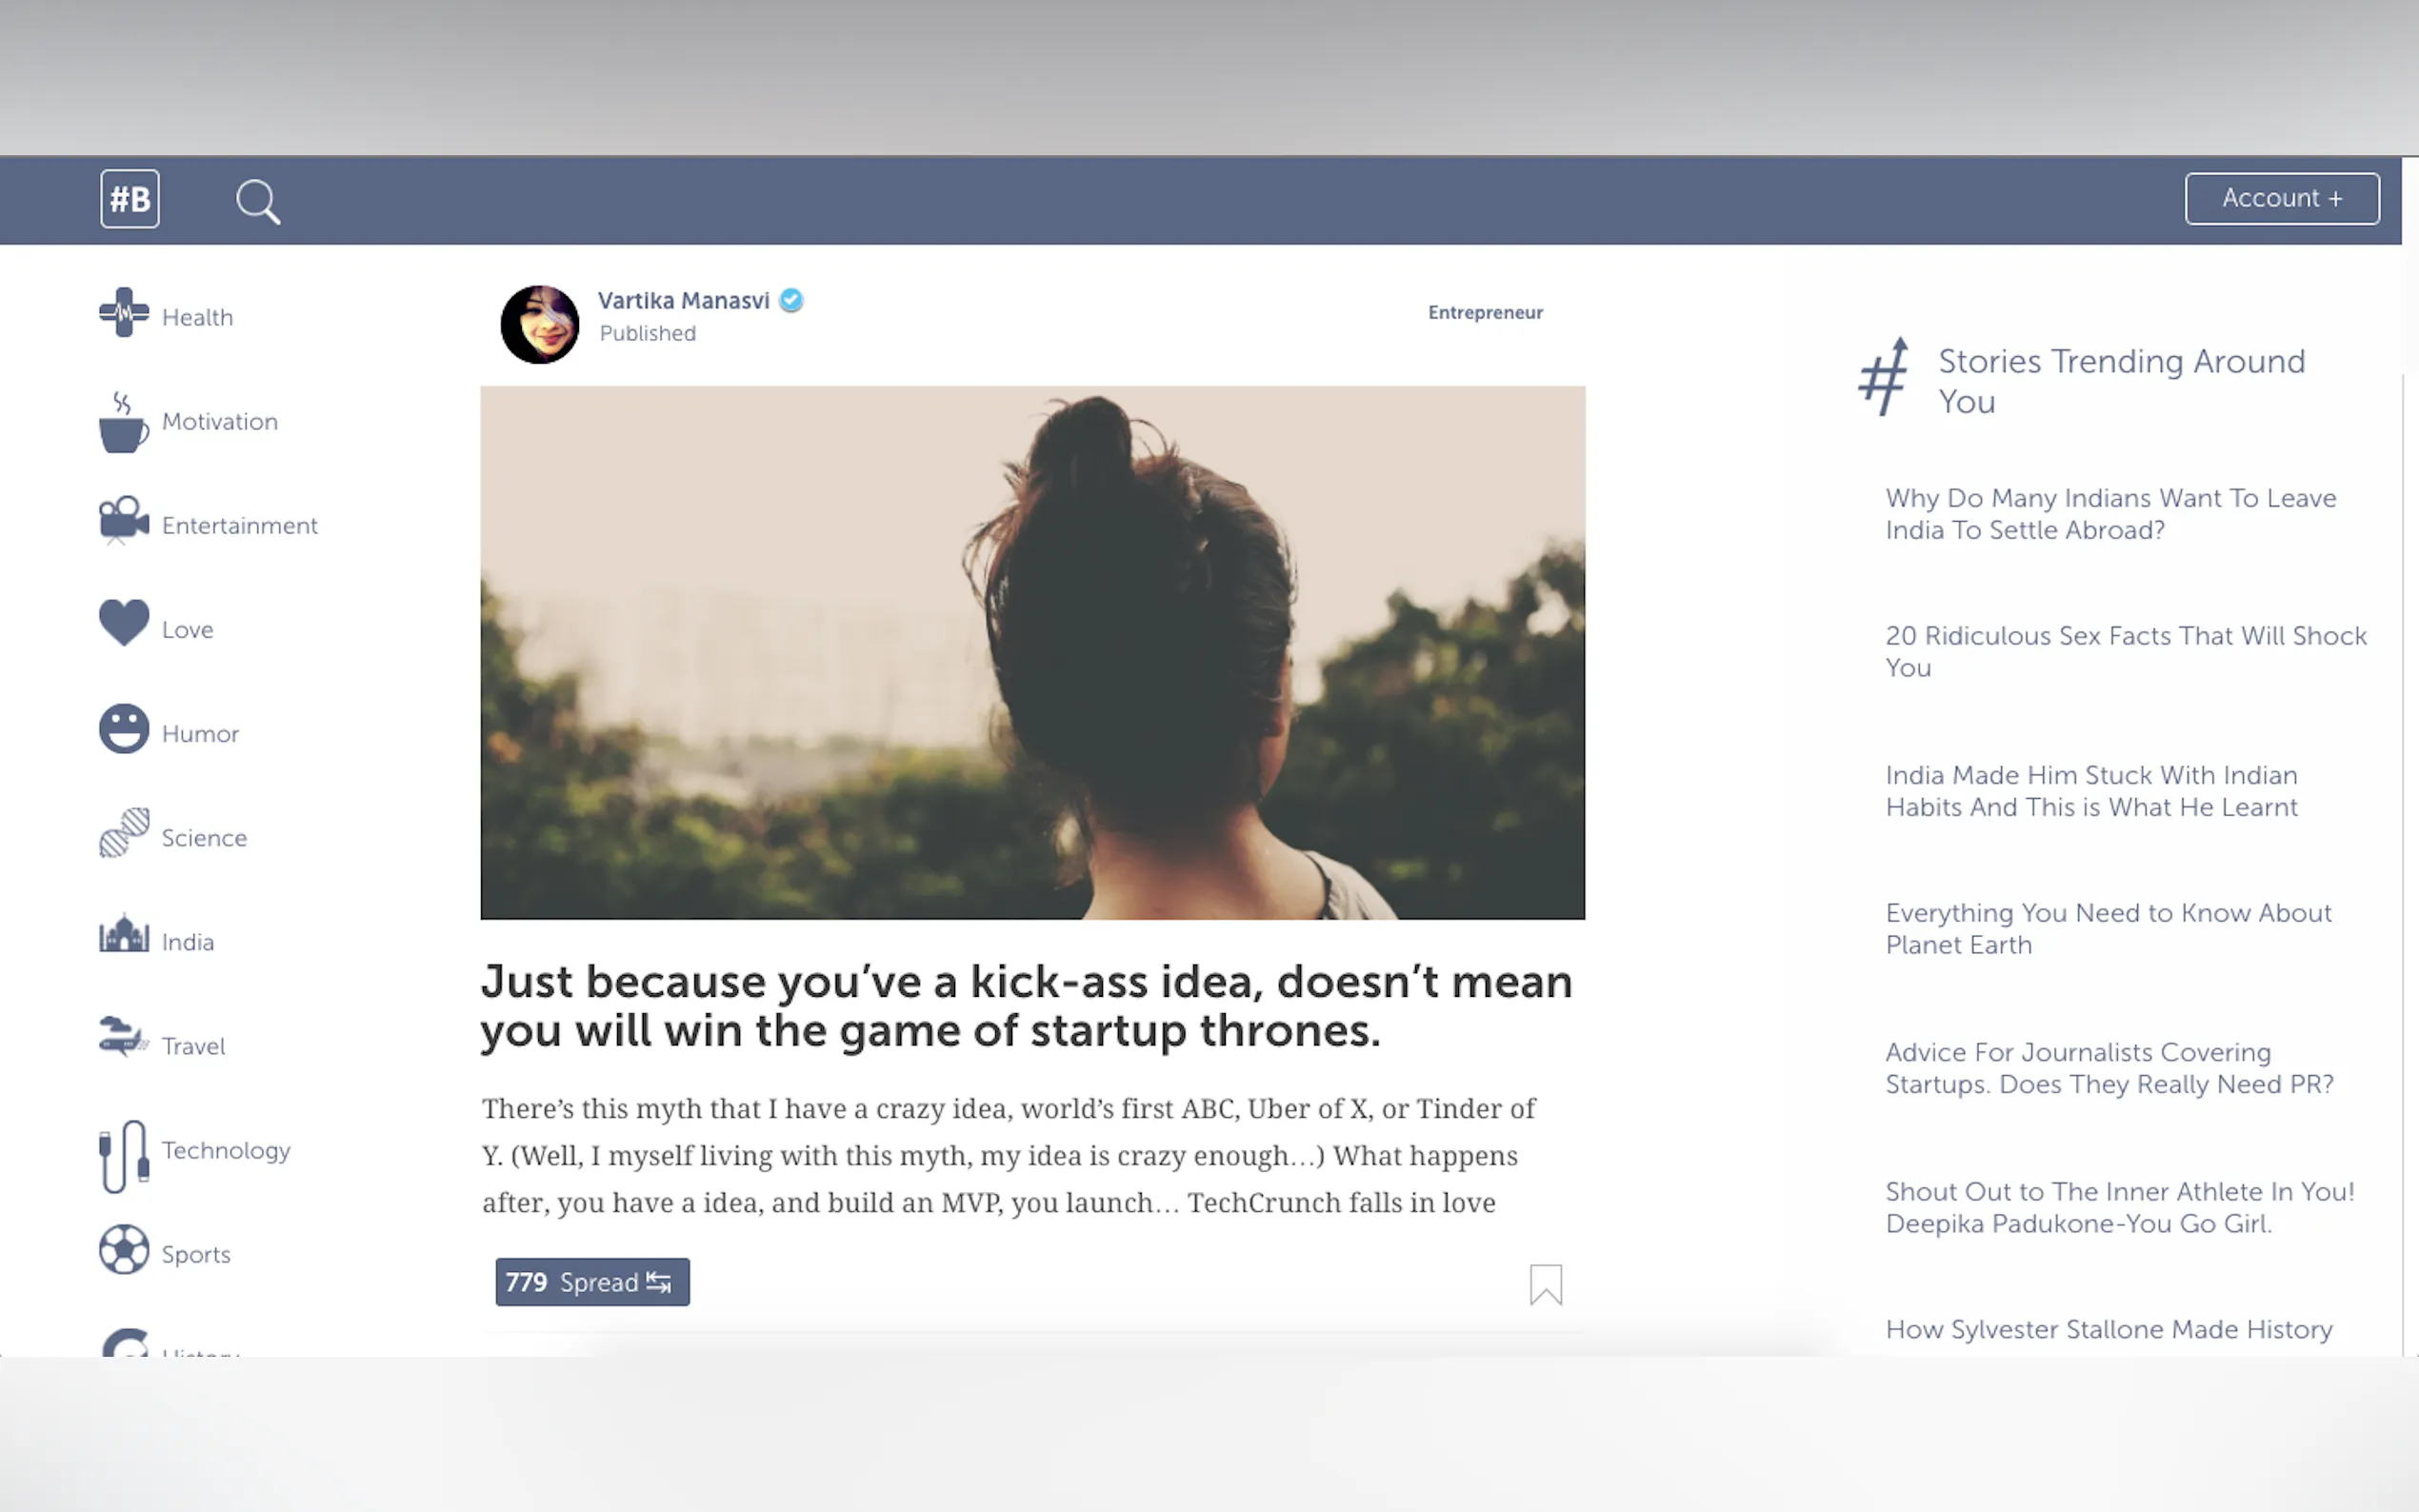The width and height of the screenshot is (2419, 1512).
Task: Click the Humor smiley face icon
Action: [124, 729]
